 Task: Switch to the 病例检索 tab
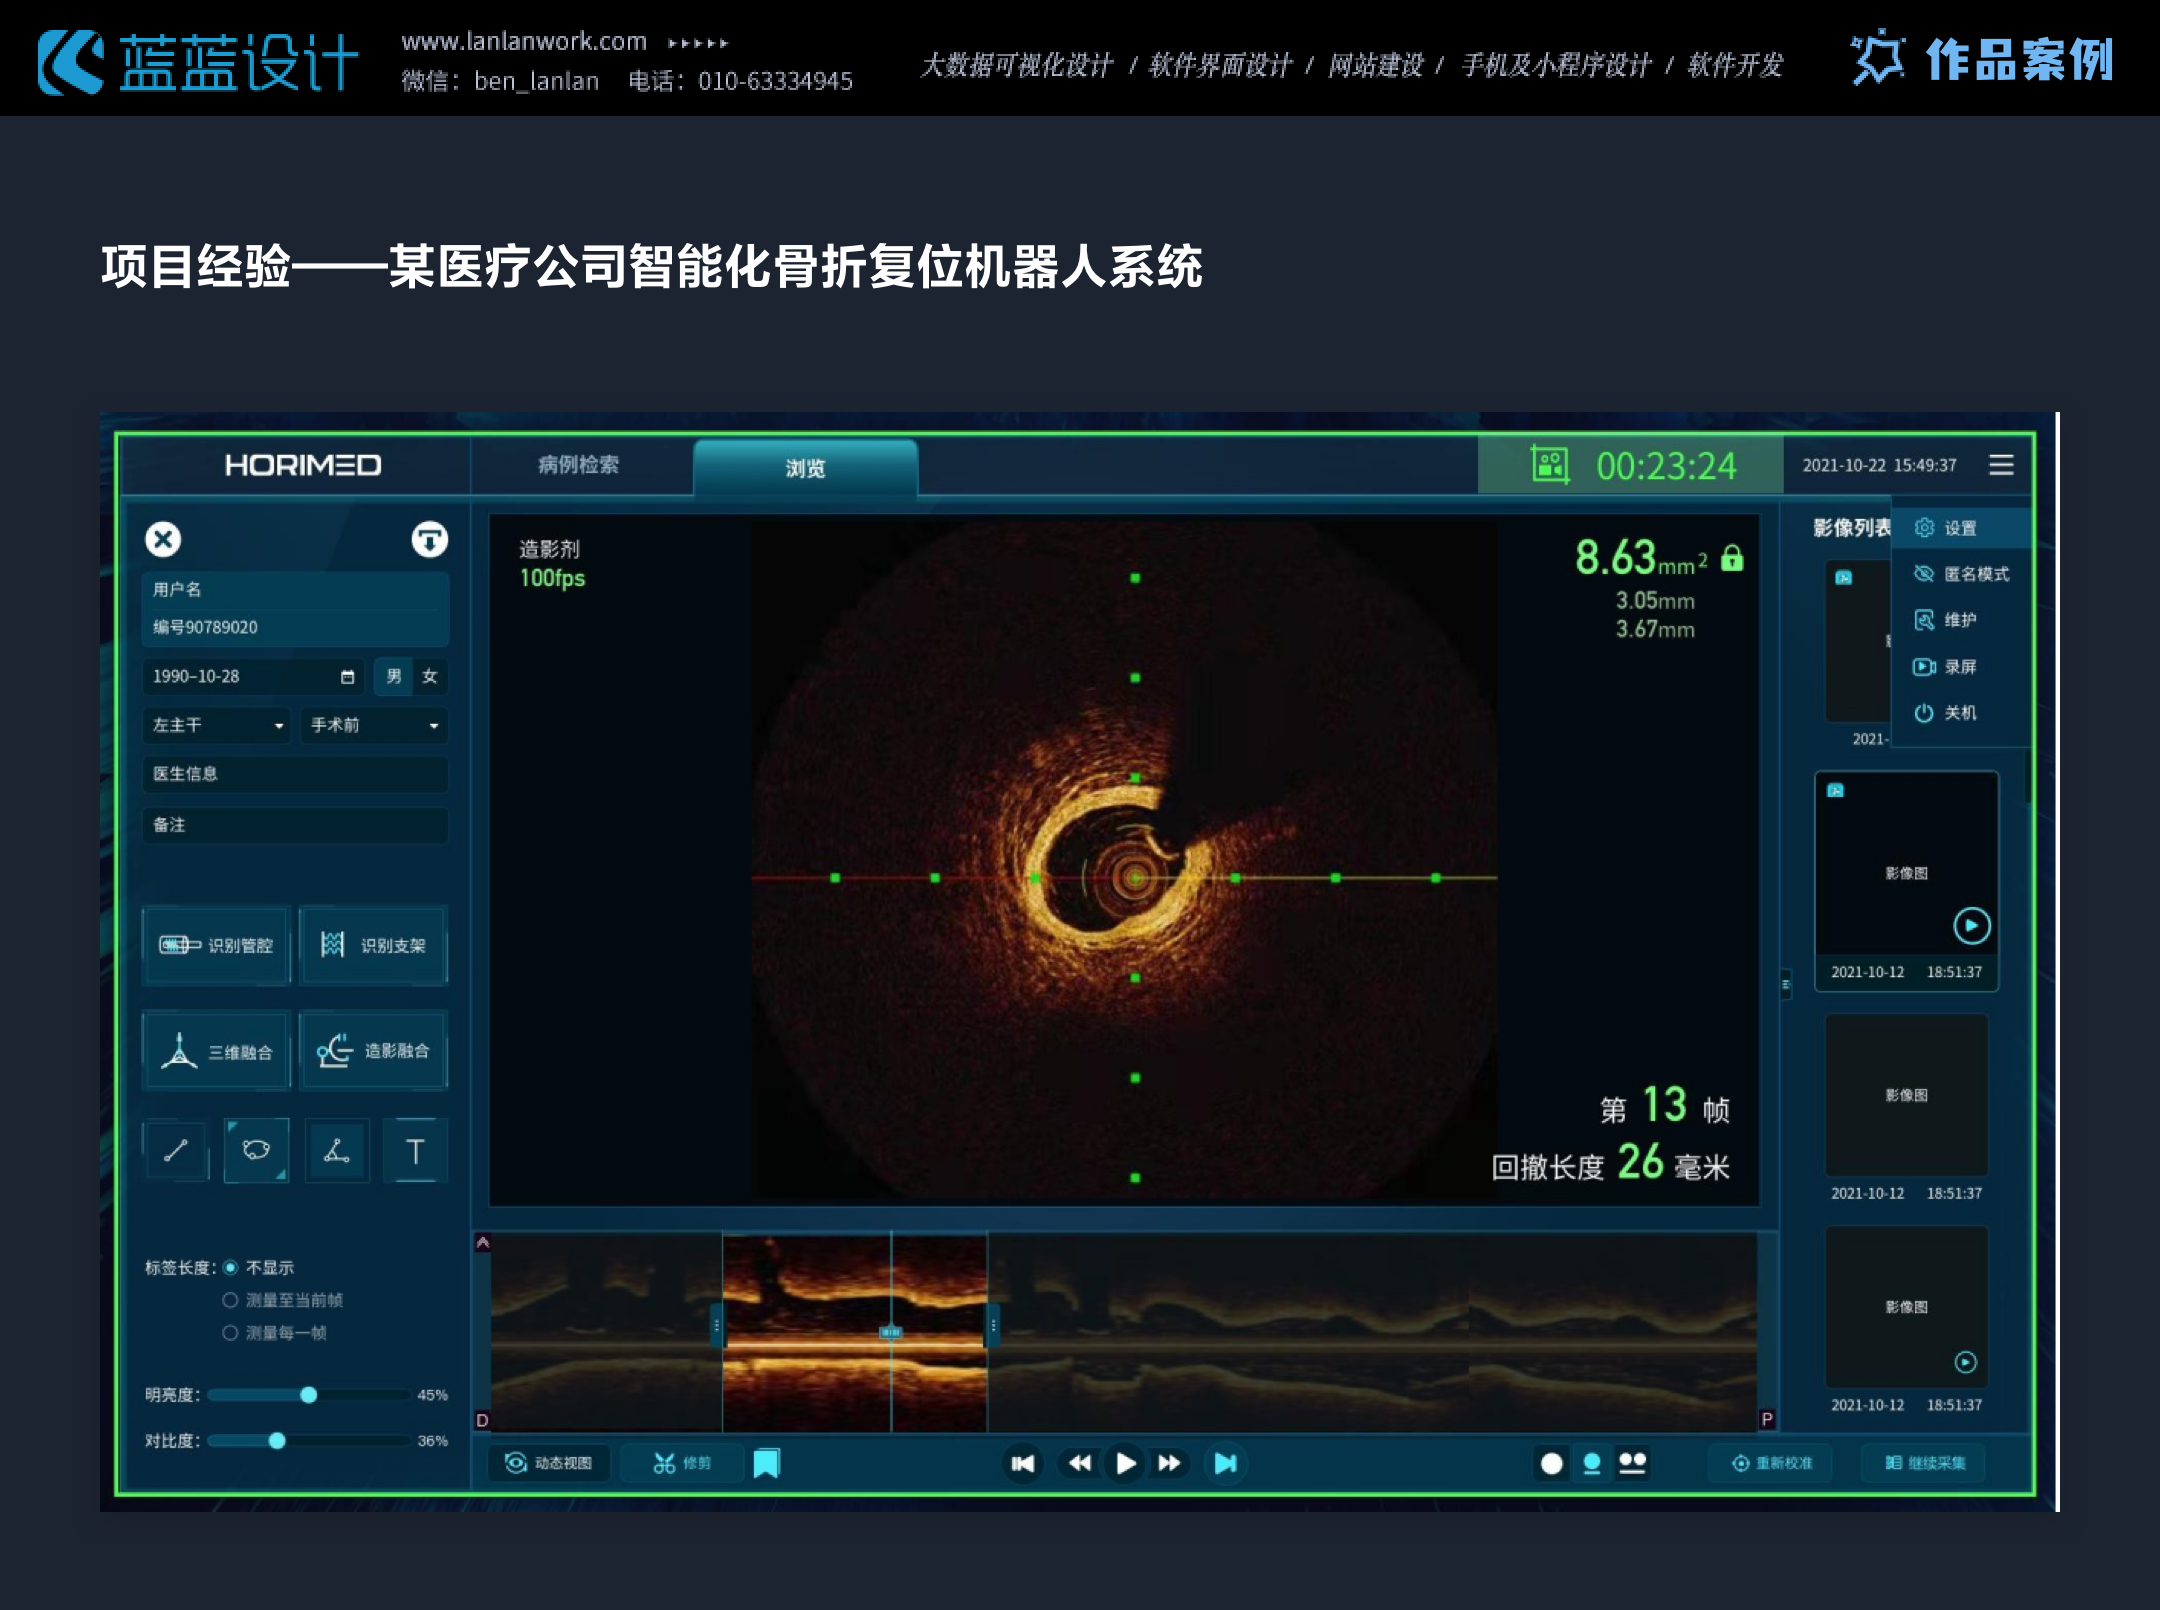point(578,465)
